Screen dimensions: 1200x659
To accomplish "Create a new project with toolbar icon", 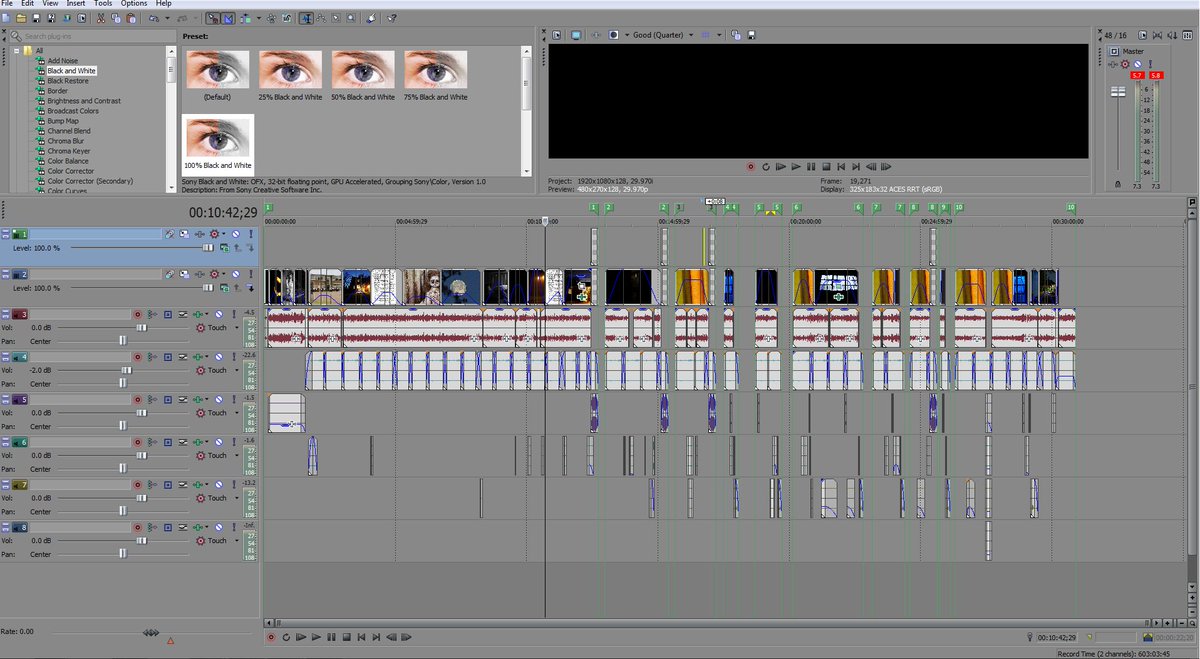I will (x=6, y=18).
